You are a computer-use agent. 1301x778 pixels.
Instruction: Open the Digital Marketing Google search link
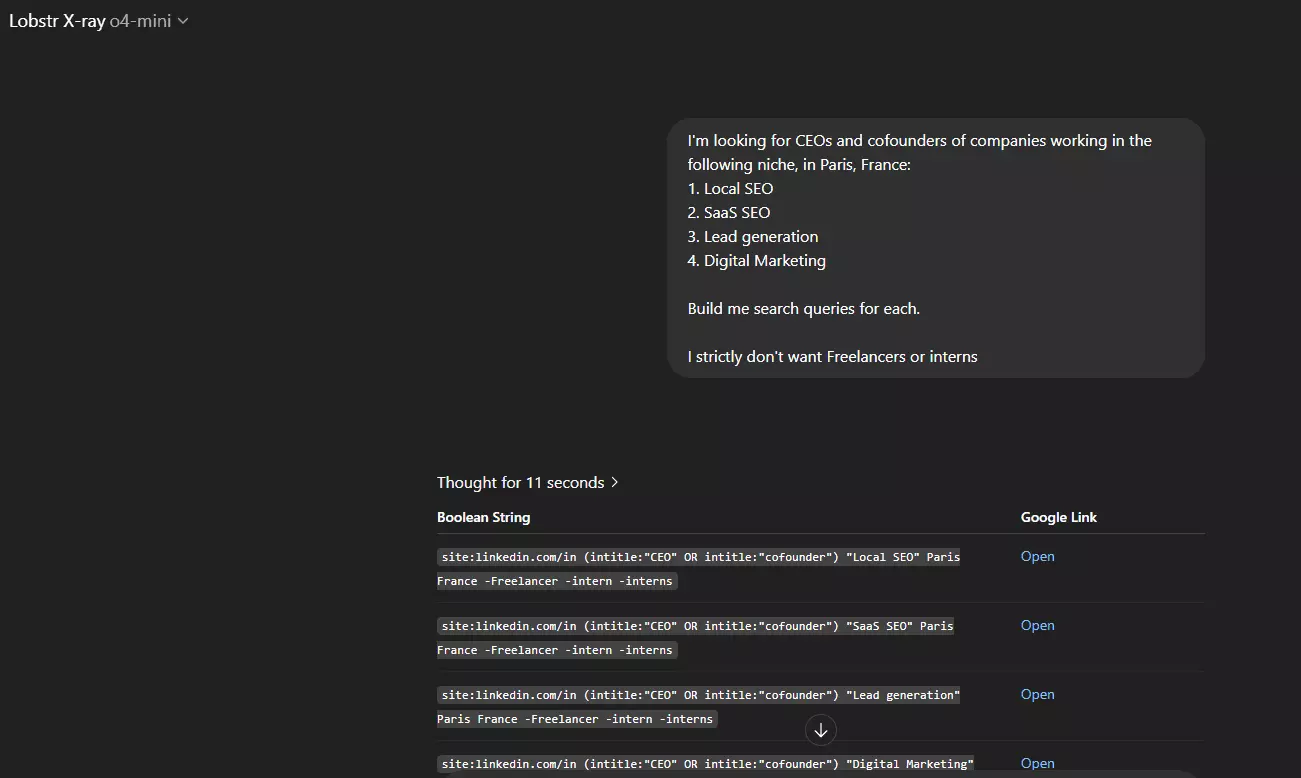pos(1037,763)
